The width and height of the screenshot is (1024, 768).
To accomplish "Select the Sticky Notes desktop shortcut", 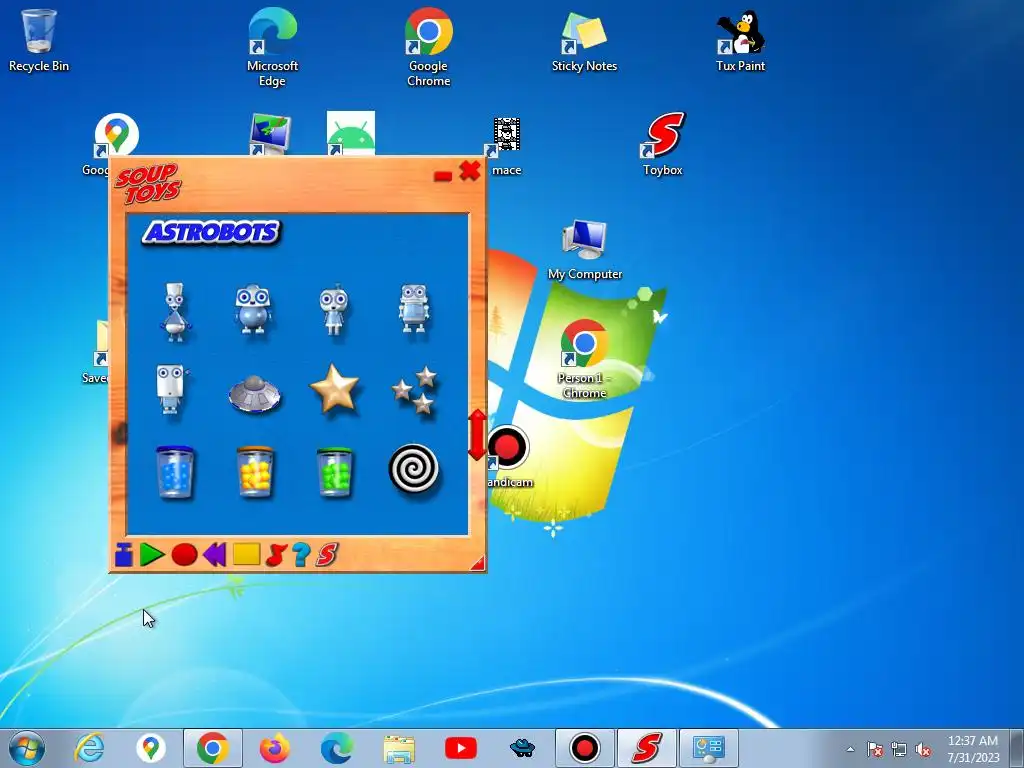I will coord(584,40).
